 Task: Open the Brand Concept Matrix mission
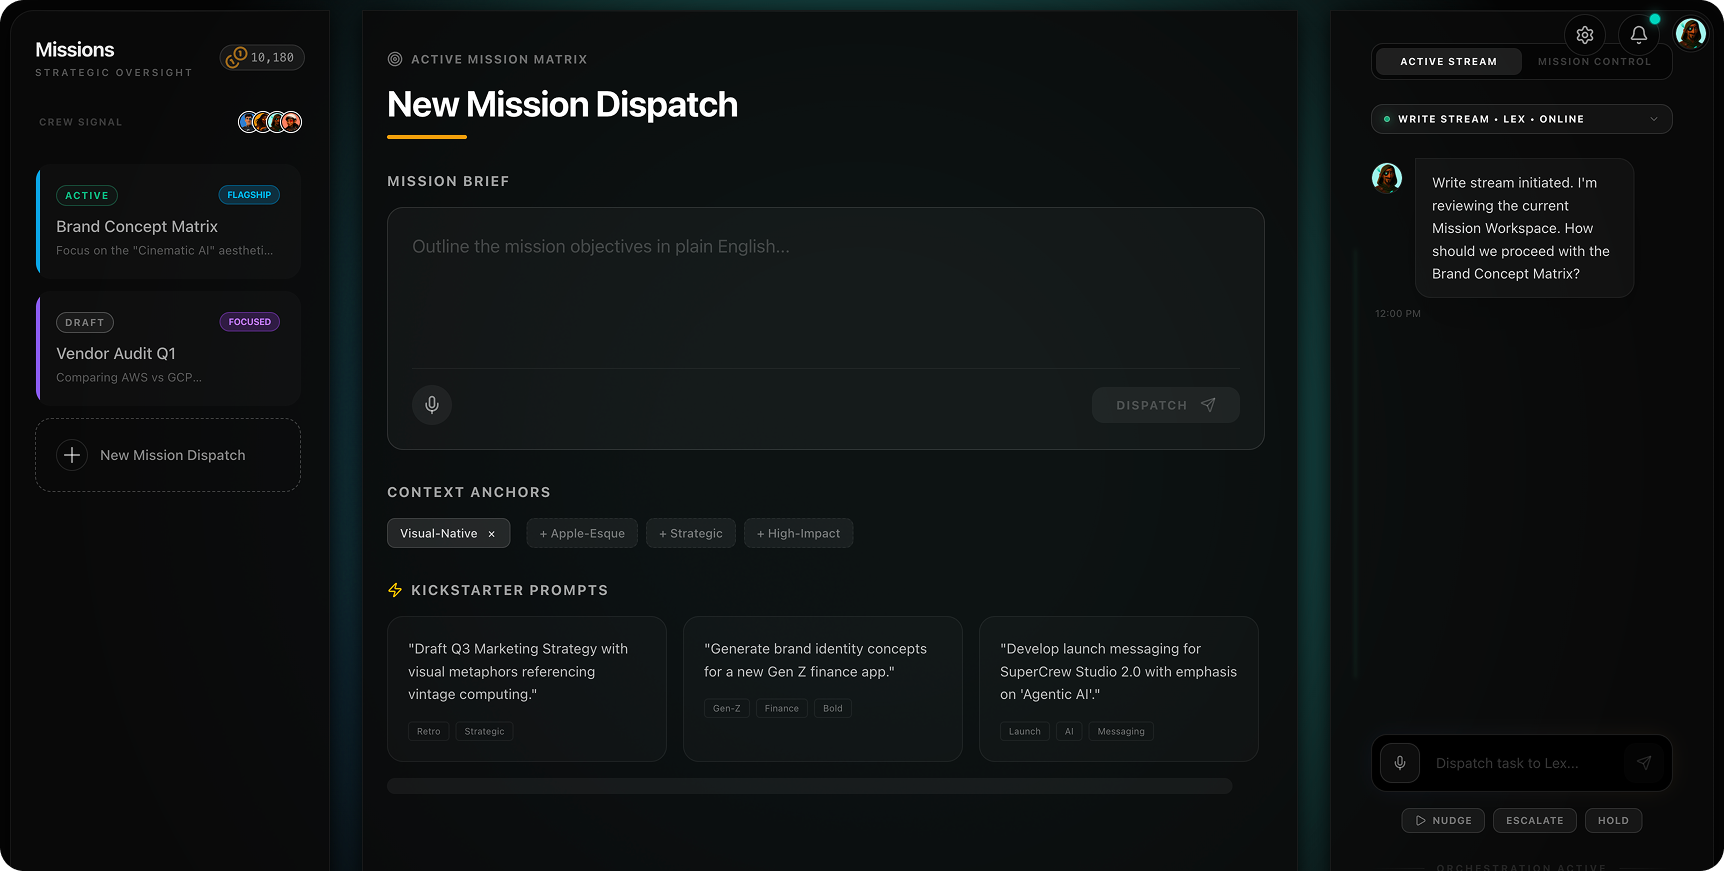click(x=168, y=221)
